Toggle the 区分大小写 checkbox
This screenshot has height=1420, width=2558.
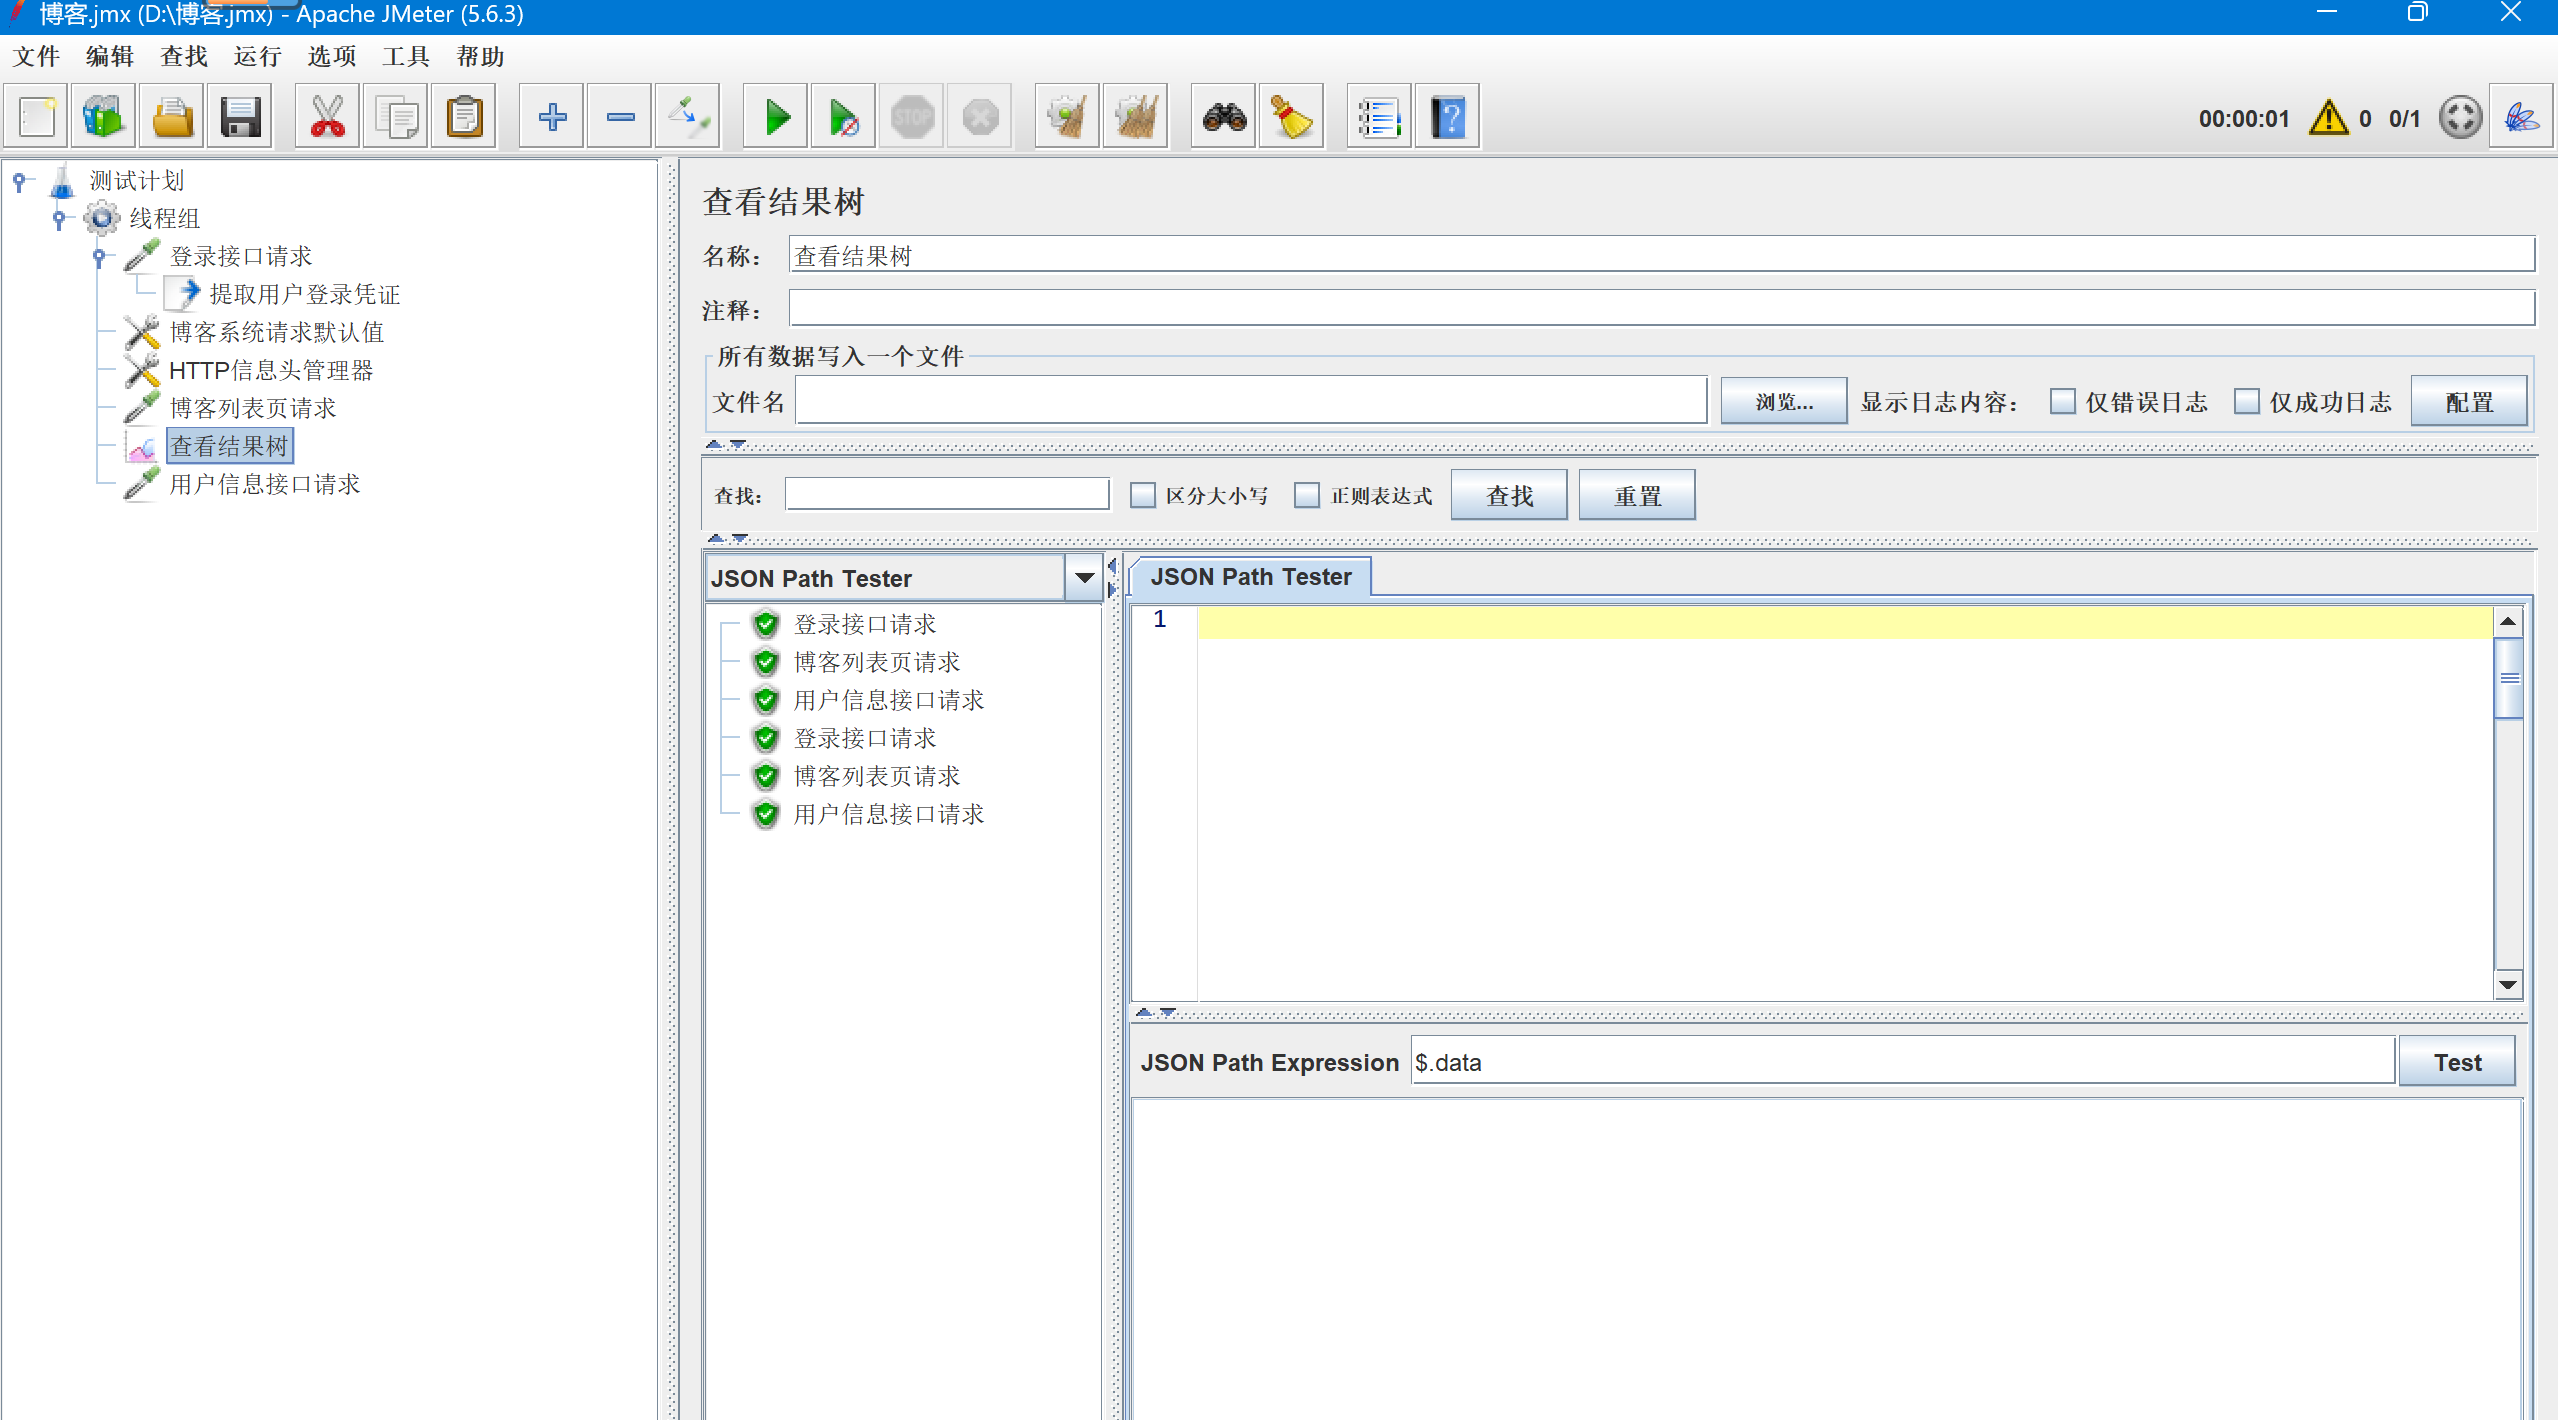click(1142, 496)
